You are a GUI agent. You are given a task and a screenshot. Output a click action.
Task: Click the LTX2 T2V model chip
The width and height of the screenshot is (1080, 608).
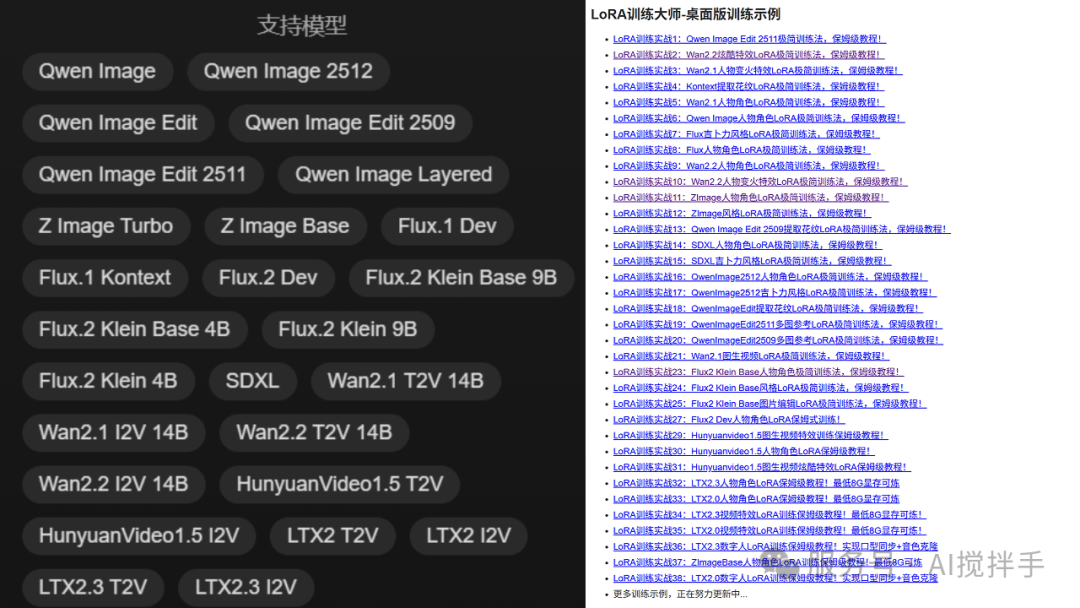click(333, 536)
